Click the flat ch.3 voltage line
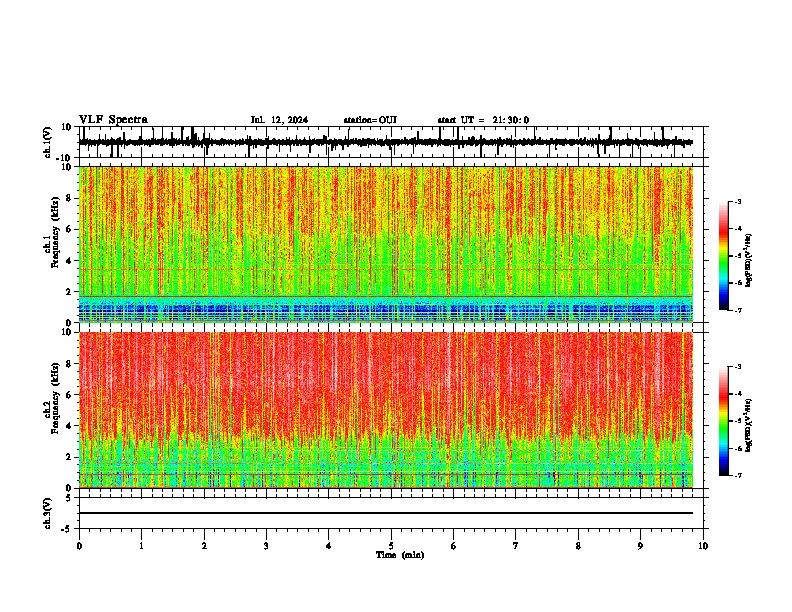This screenshot has height=612, width=792. coord(386,513)
